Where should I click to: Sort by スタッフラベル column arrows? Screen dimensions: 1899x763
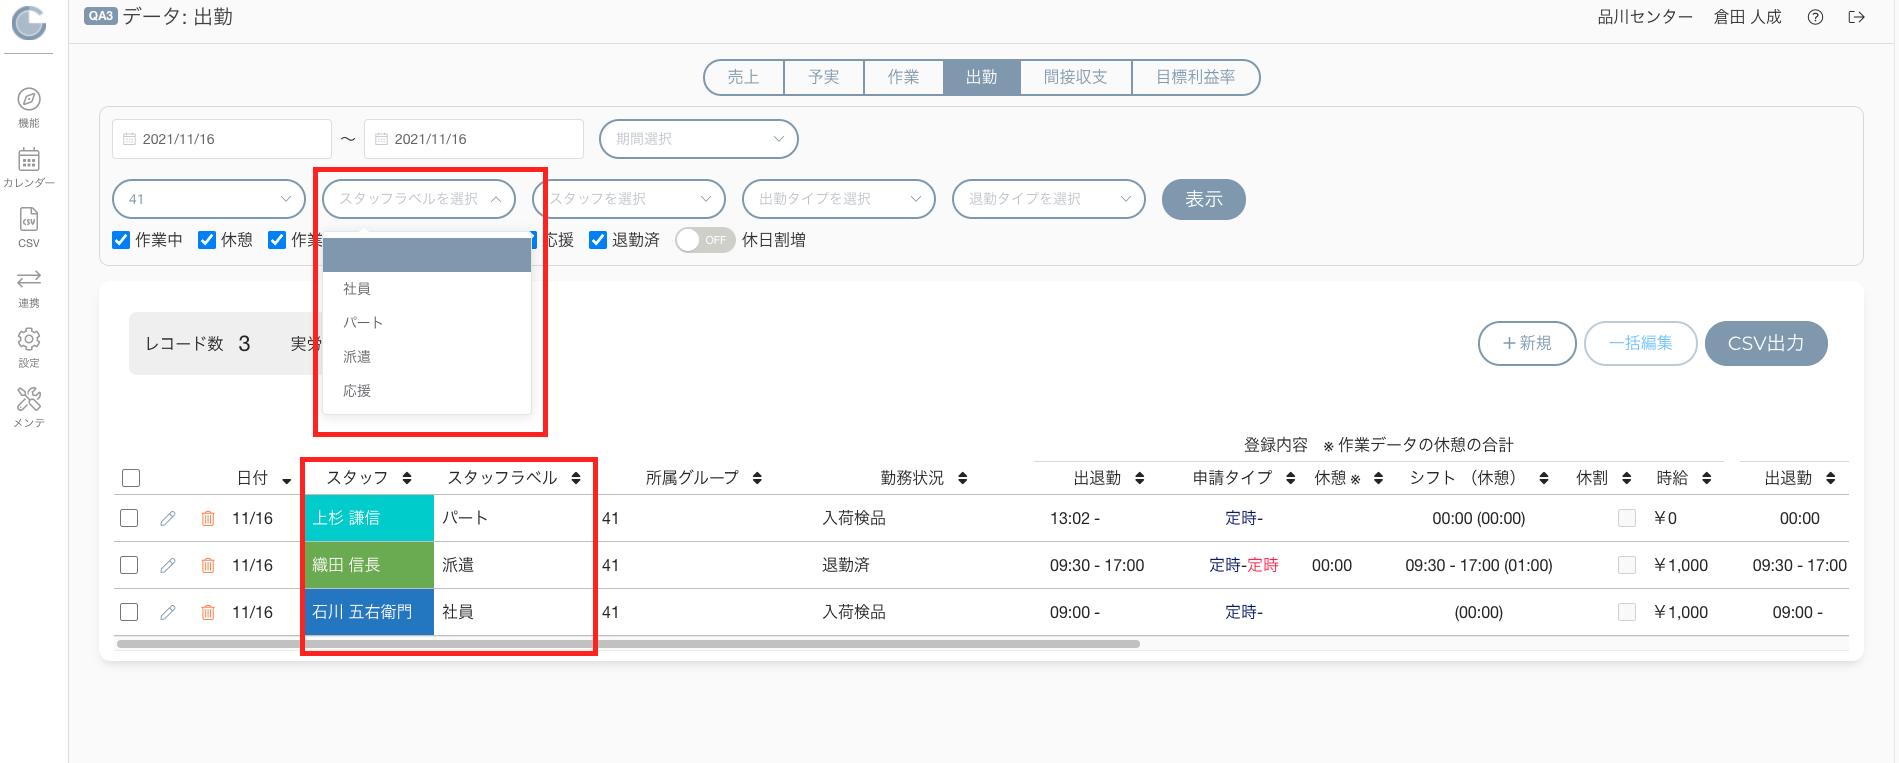576,478
